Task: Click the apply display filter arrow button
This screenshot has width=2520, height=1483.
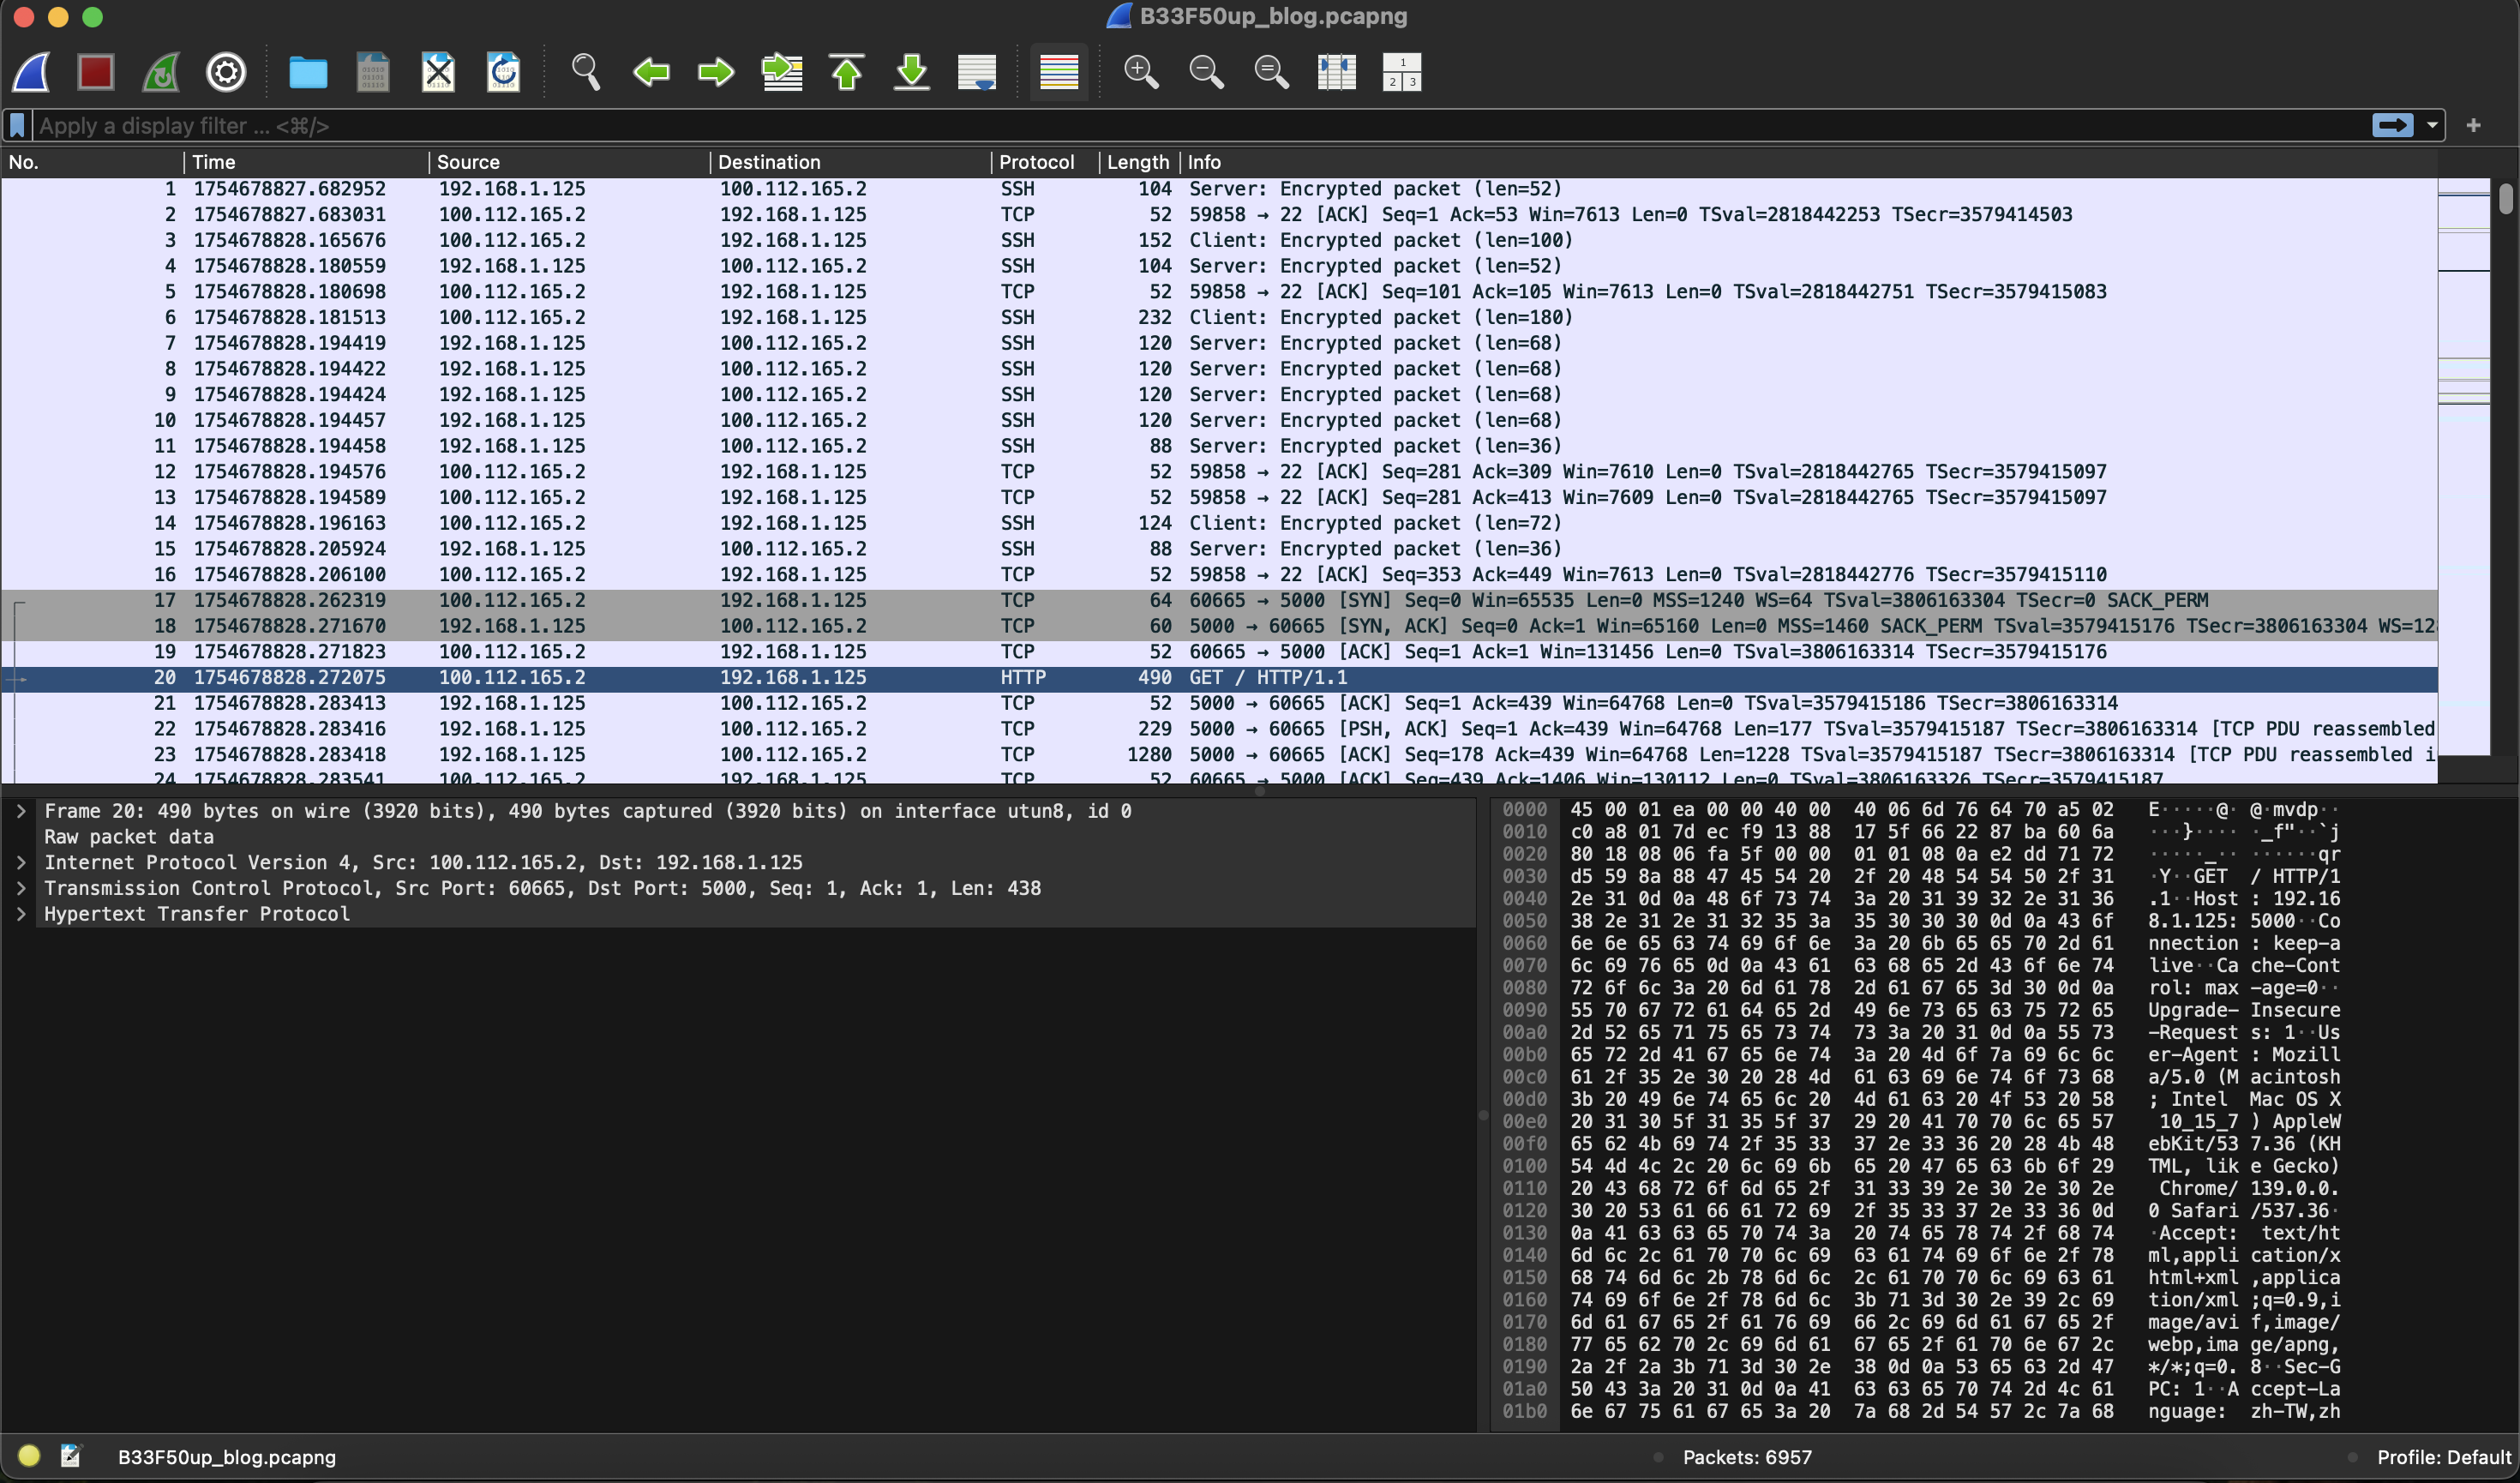Action: [2392, 126]
